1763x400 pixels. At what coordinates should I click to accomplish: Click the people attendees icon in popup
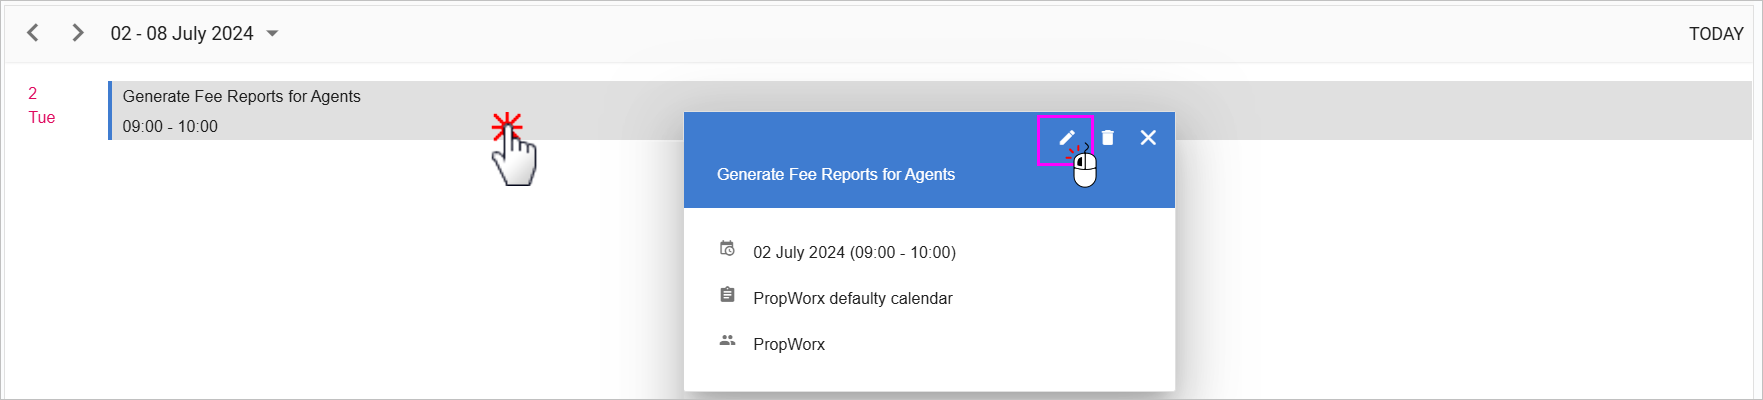coord(727,341)
